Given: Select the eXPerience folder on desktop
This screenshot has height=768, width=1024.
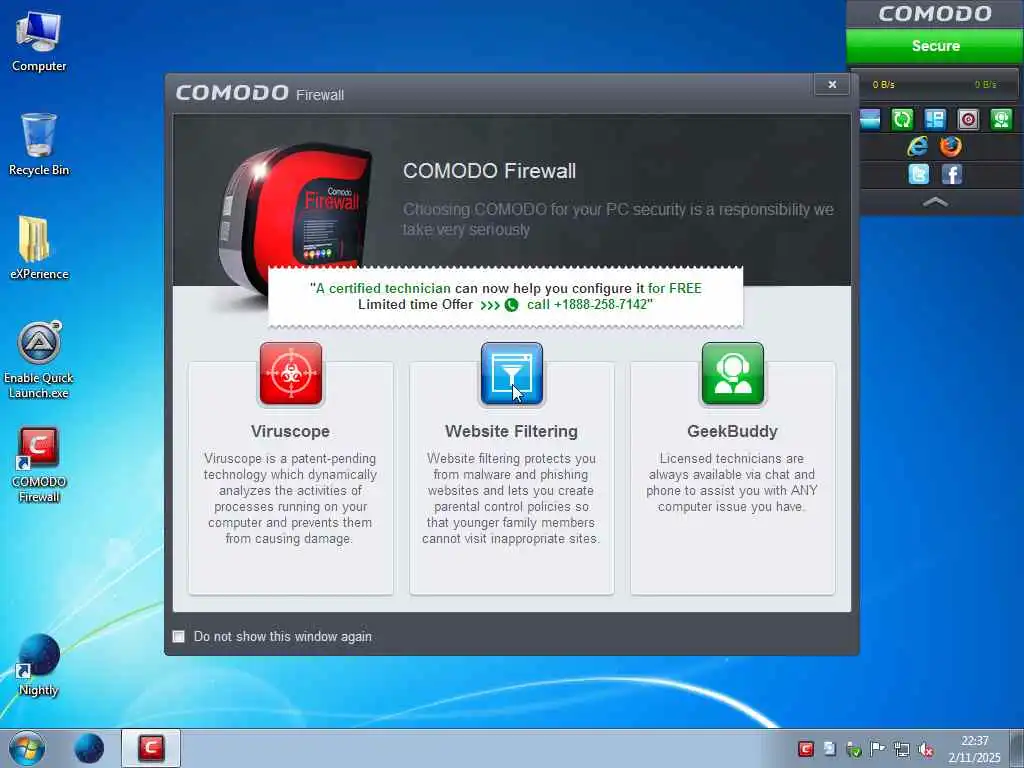Looking at the screenshot, I should pos(39,248).
